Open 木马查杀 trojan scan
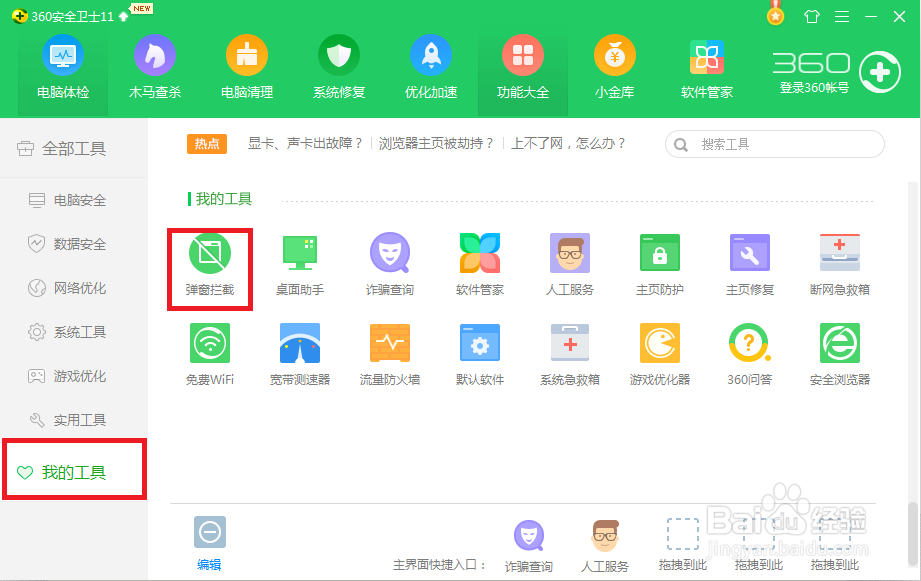The height and width of the screenshot is (581, 921). coord(154,68)
